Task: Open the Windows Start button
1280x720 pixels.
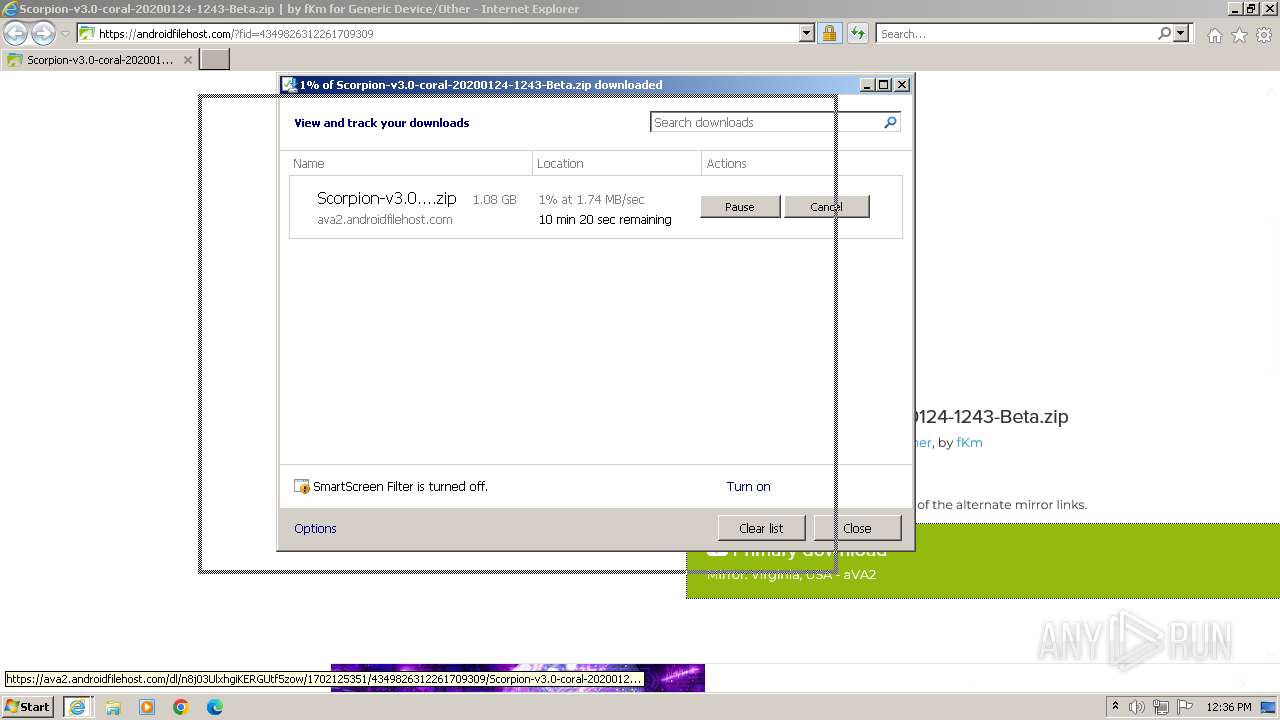Action: pyautogui.click(x=28, y=706)
